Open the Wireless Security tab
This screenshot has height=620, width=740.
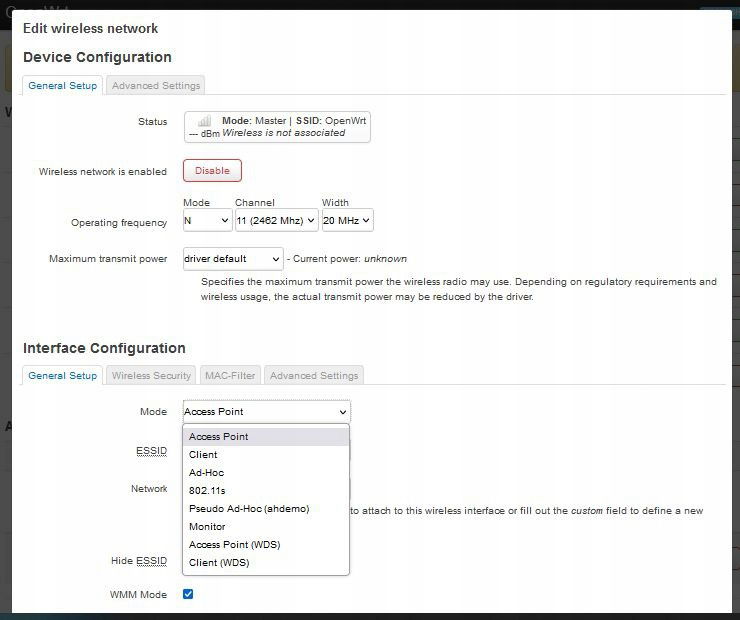coord(151,376)
